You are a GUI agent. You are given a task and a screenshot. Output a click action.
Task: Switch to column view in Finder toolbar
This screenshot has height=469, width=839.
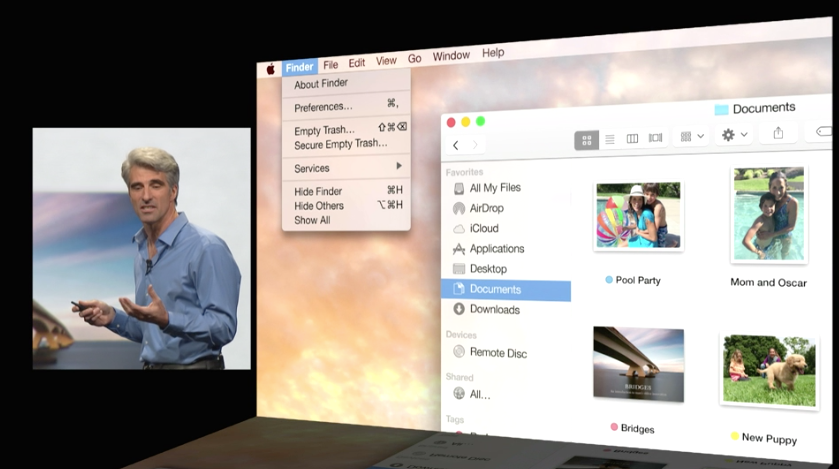click(632, 138)
